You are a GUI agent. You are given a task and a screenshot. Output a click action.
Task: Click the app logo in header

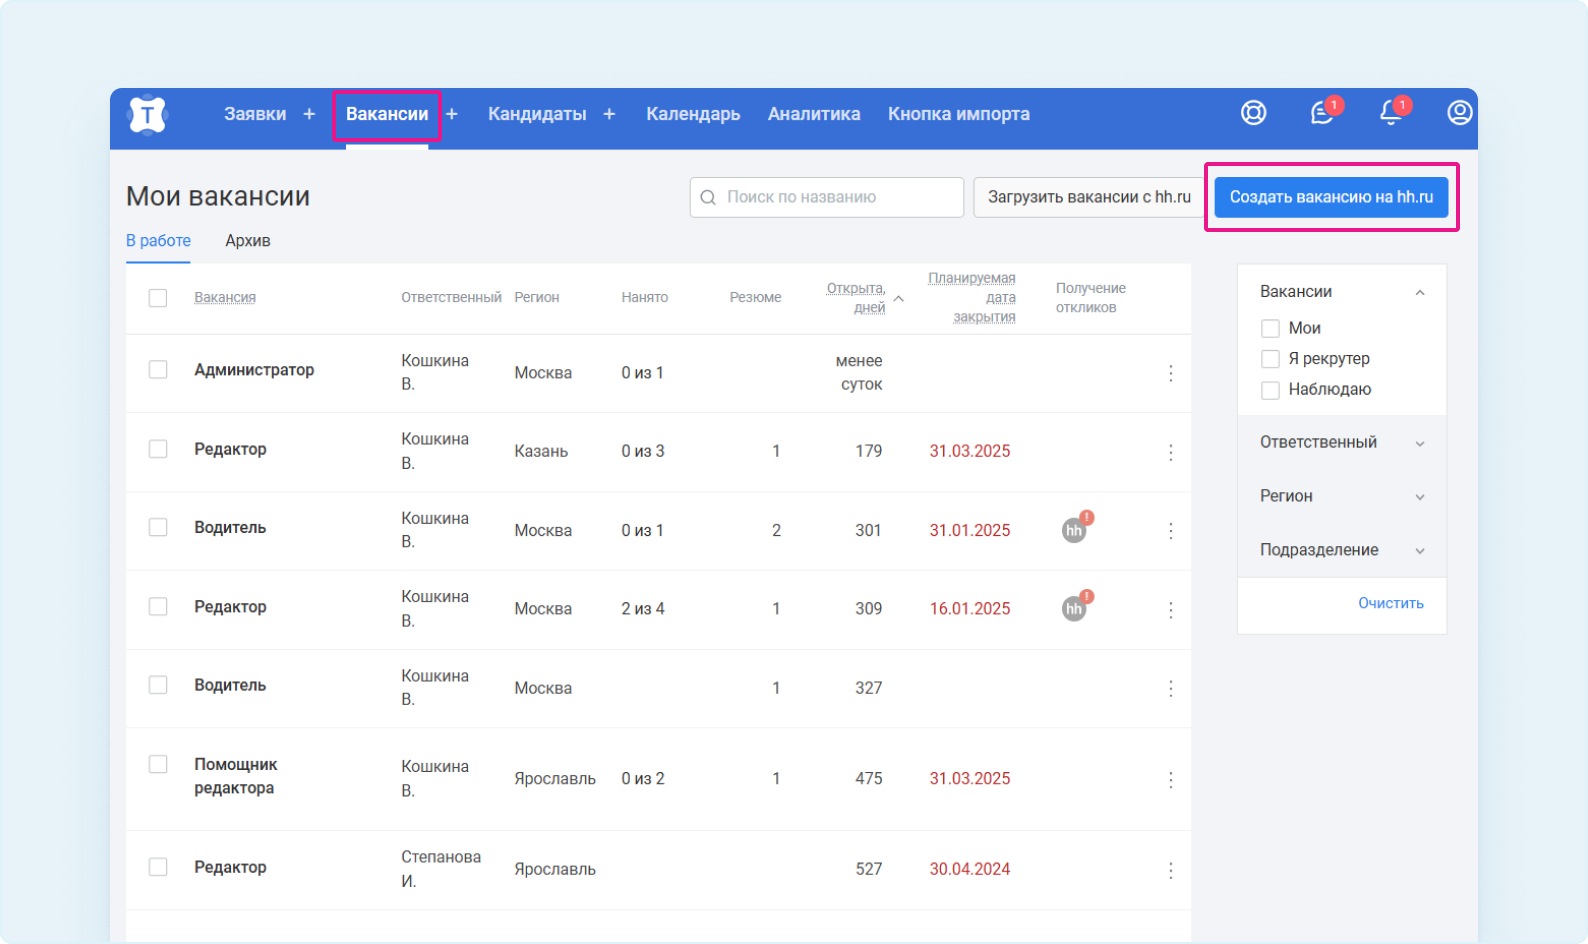pos(147,115)
